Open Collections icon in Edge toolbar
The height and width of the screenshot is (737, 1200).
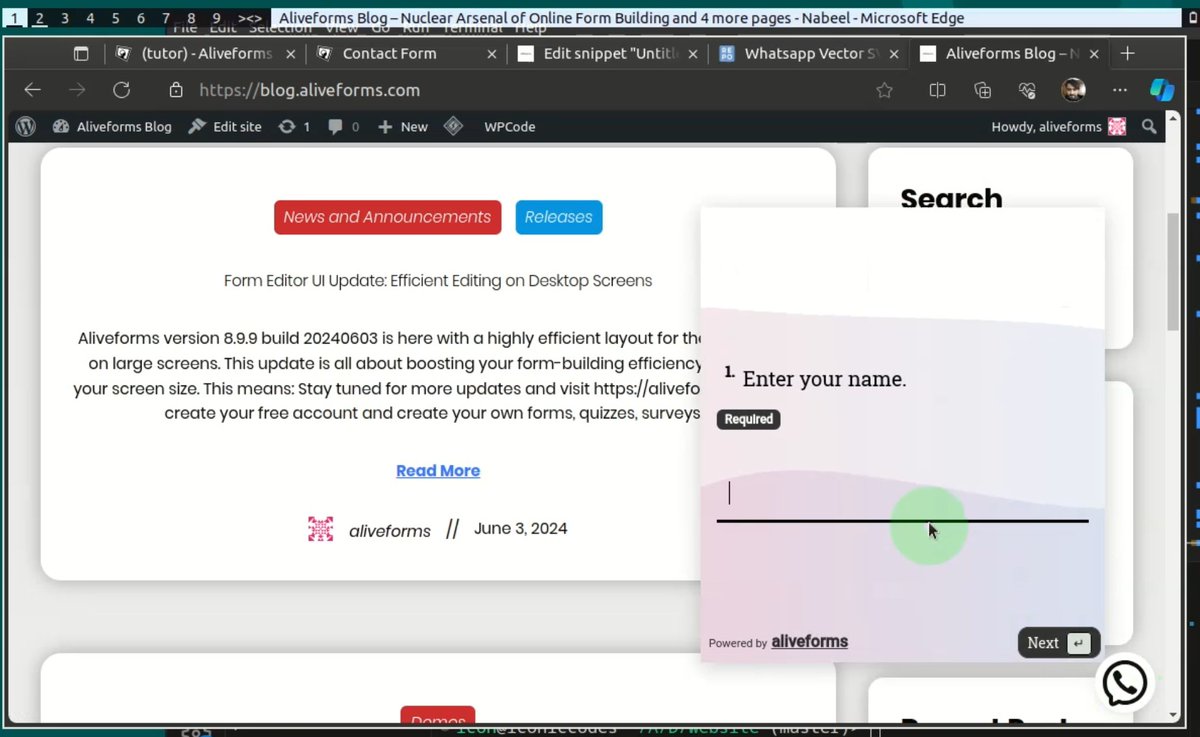982,90
